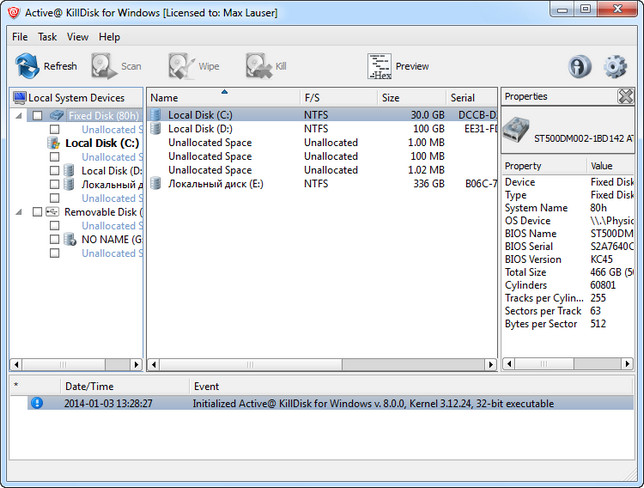
Task: Select the Initialized KillDisk event log entry
Action: (x=331, y=403)
